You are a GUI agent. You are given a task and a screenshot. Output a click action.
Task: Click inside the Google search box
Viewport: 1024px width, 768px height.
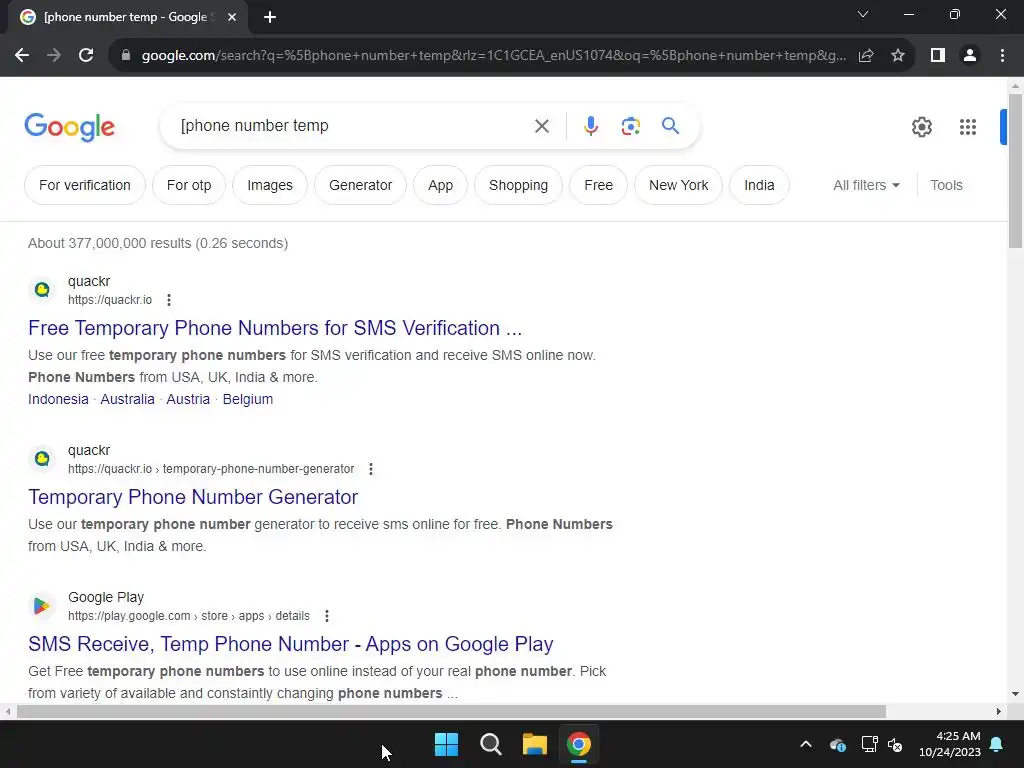point(353,126)
